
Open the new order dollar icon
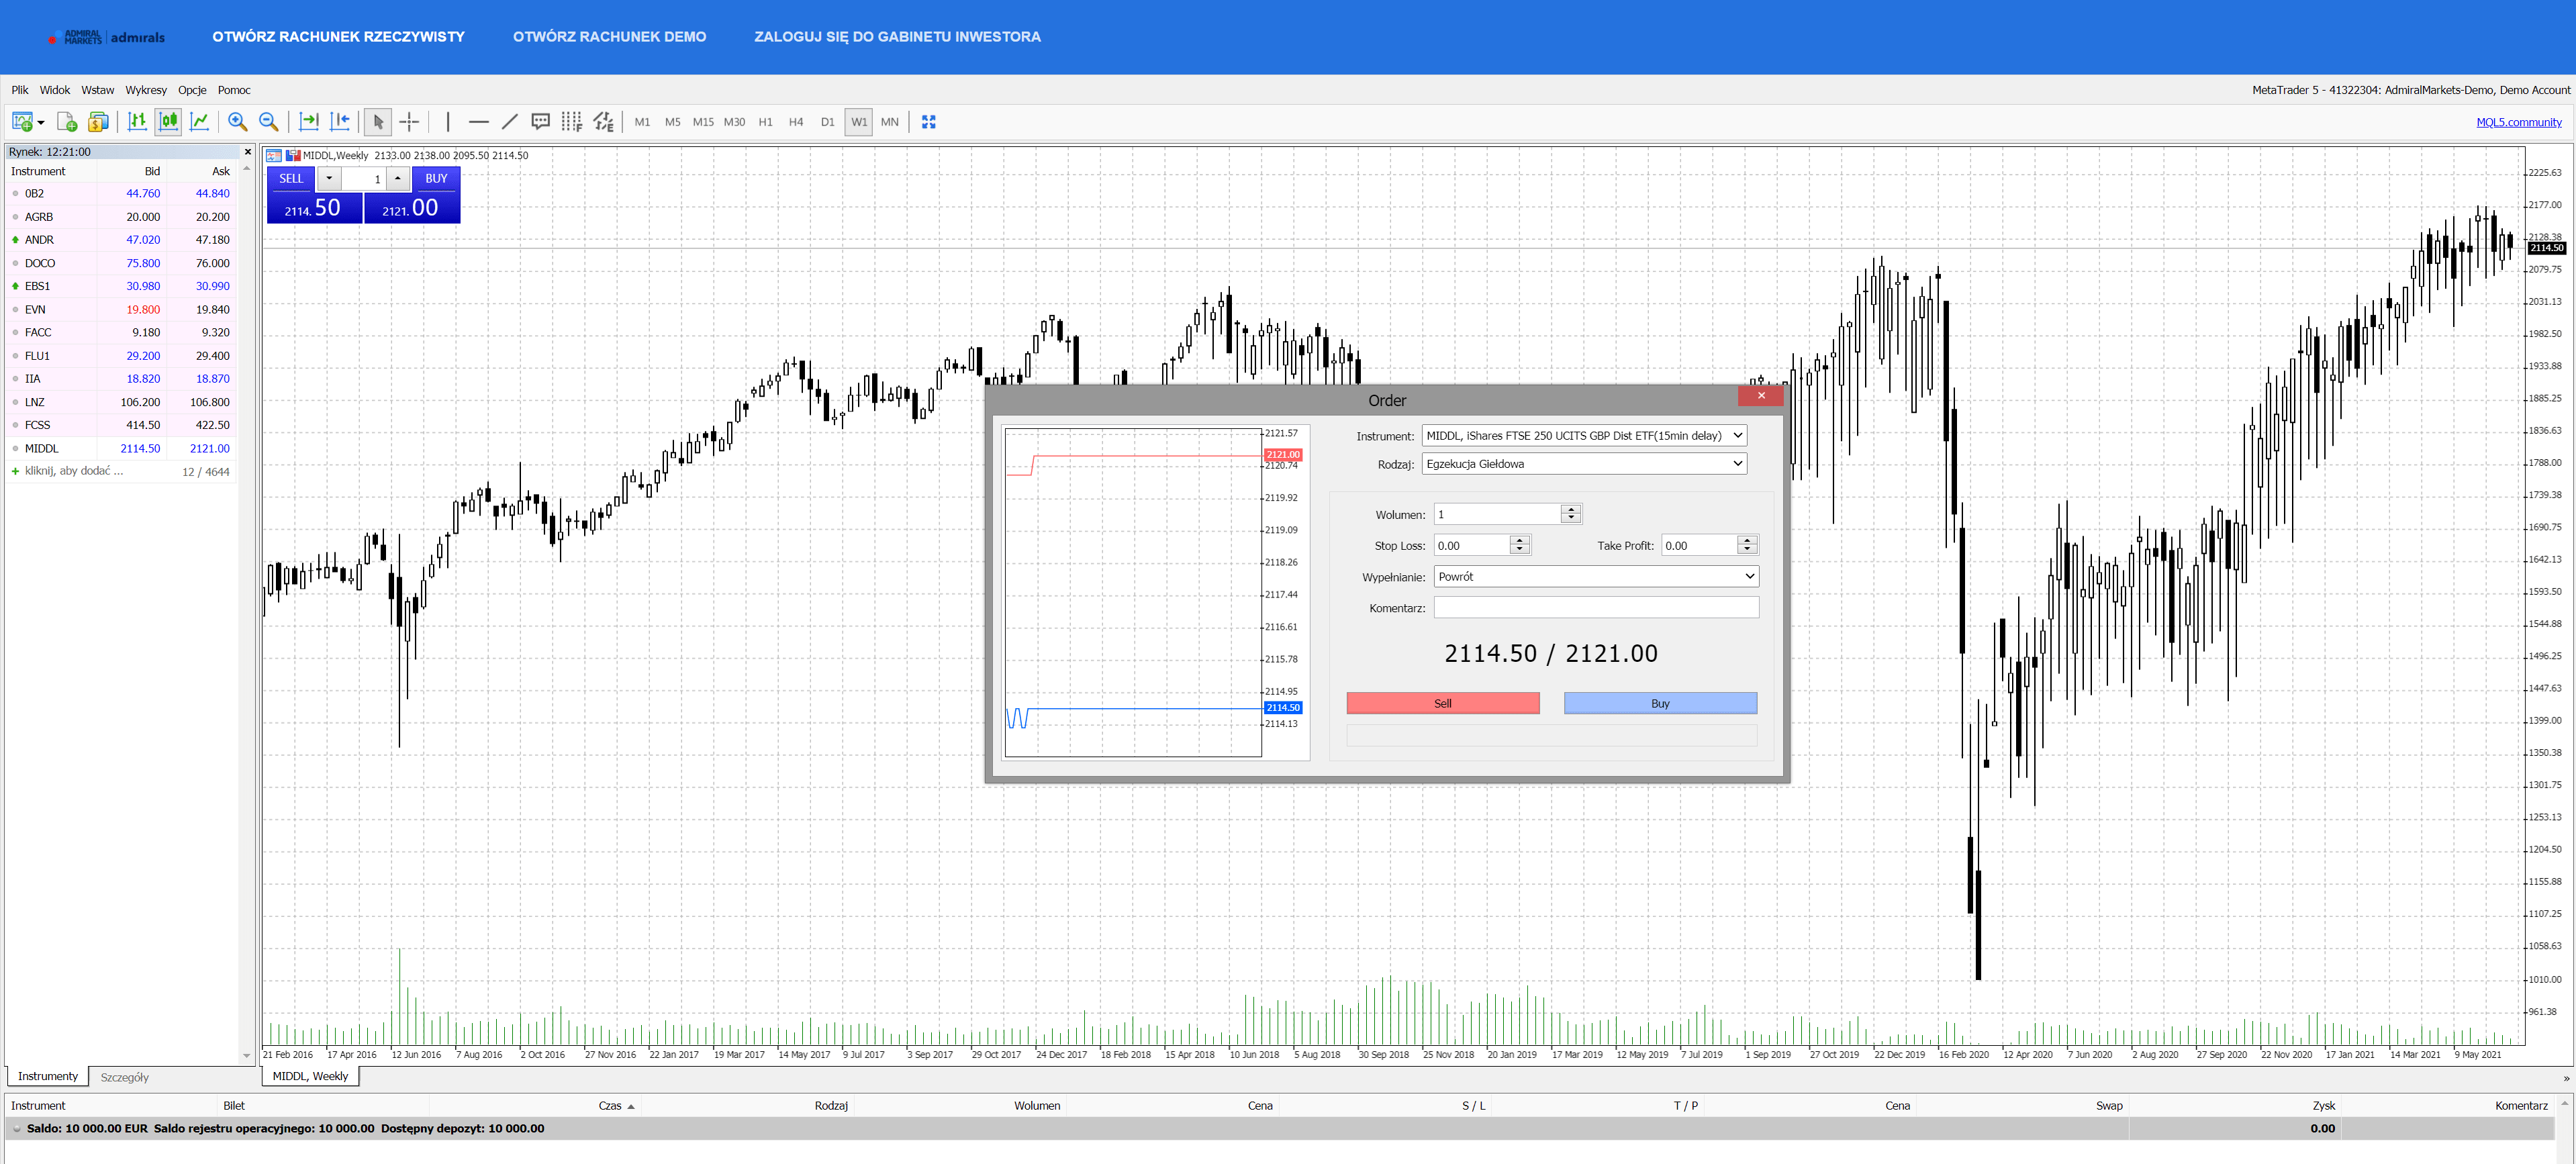(98, 122)
